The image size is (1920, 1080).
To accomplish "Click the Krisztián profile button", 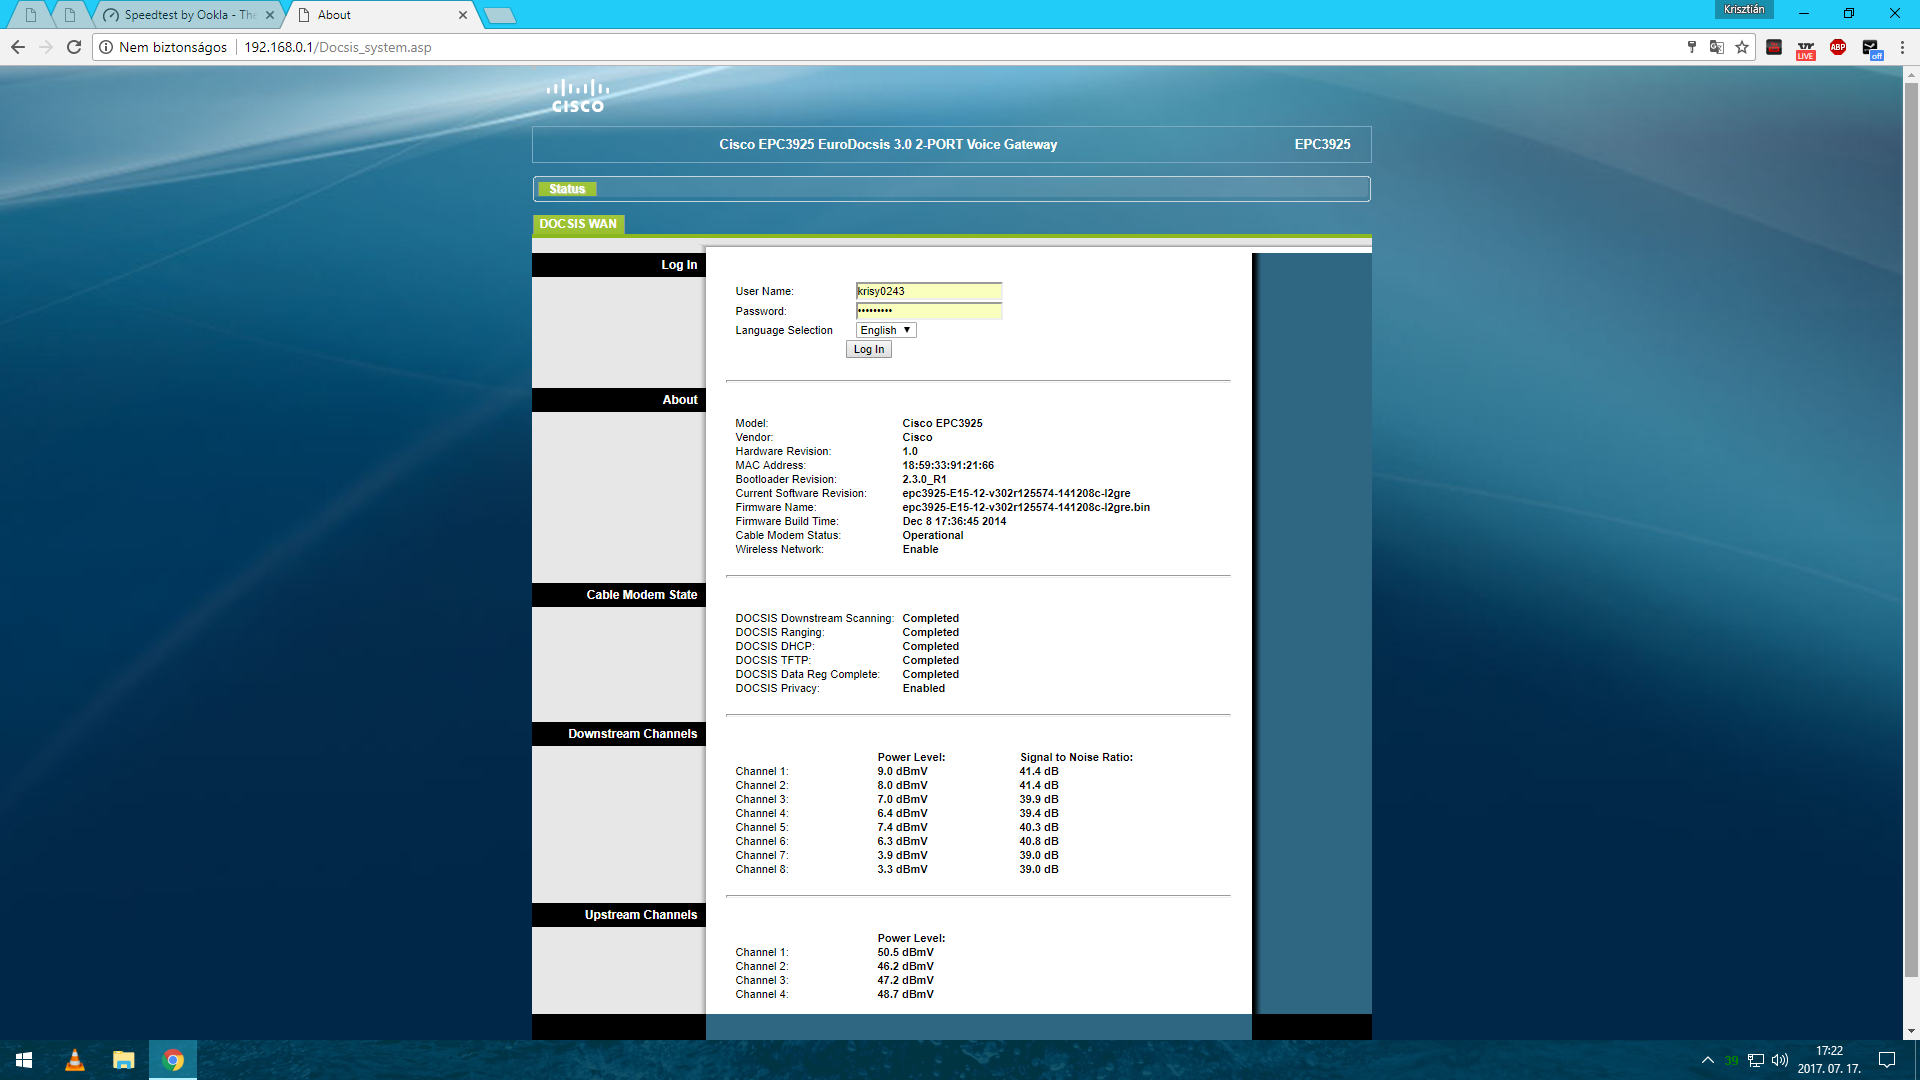I will (x=1744, y=10).
